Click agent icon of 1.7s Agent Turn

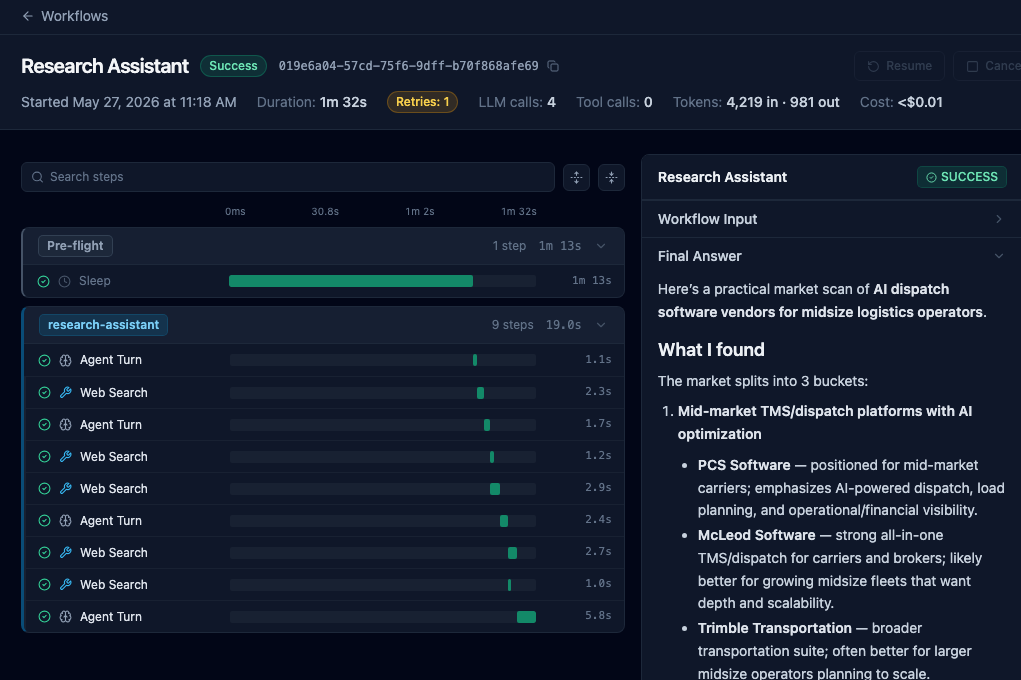point(65,425)
